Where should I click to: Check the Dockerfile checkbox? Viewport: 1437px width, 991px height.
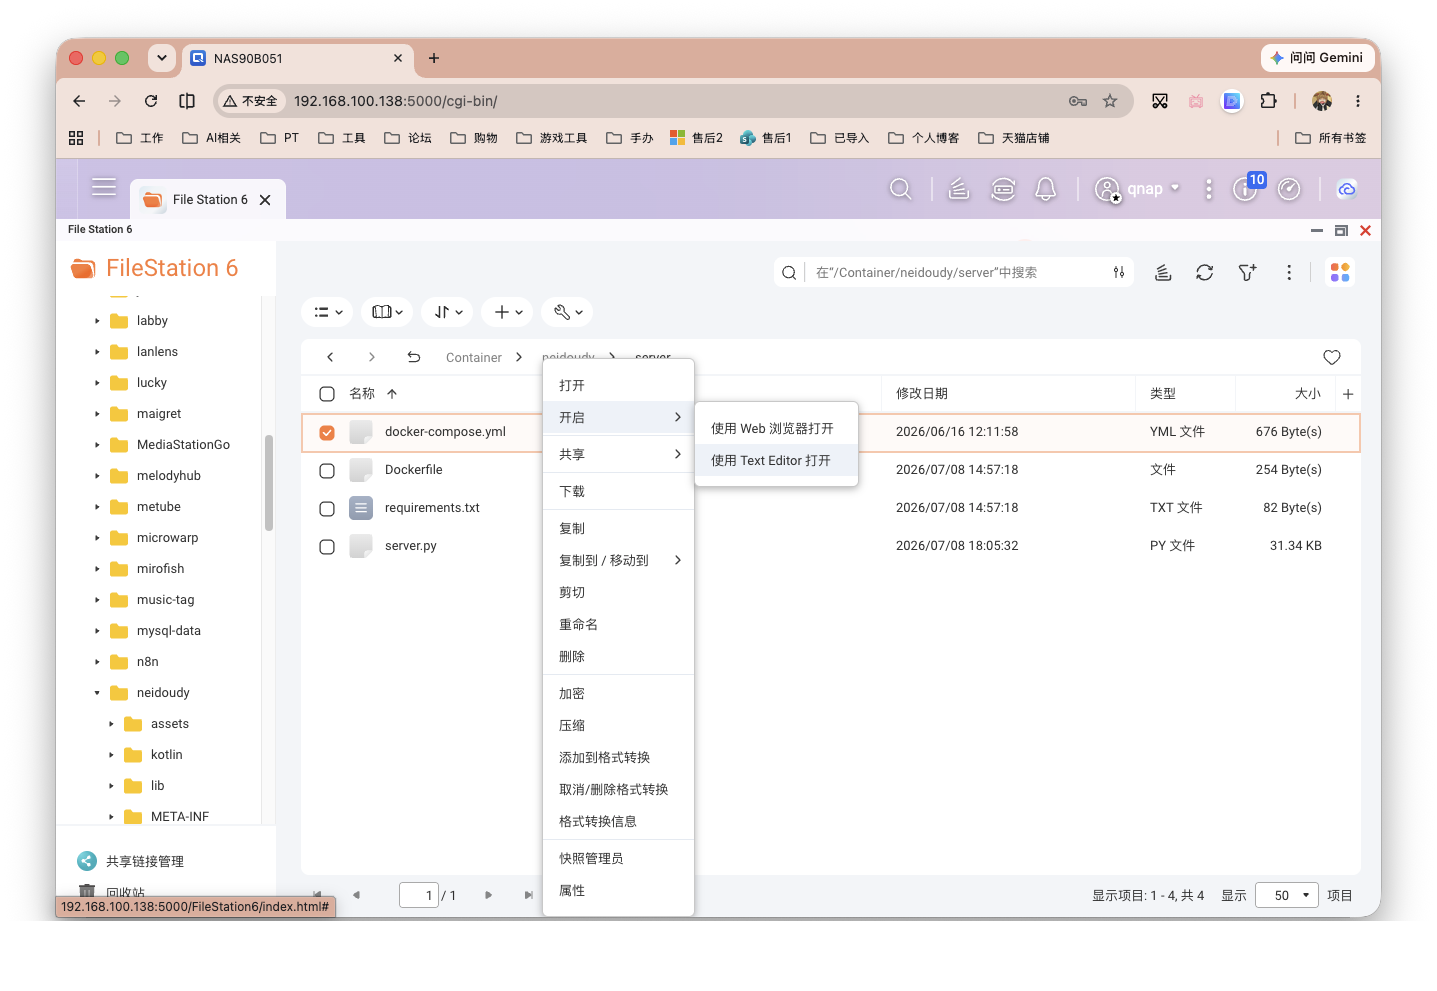click(x=327, y=470)
